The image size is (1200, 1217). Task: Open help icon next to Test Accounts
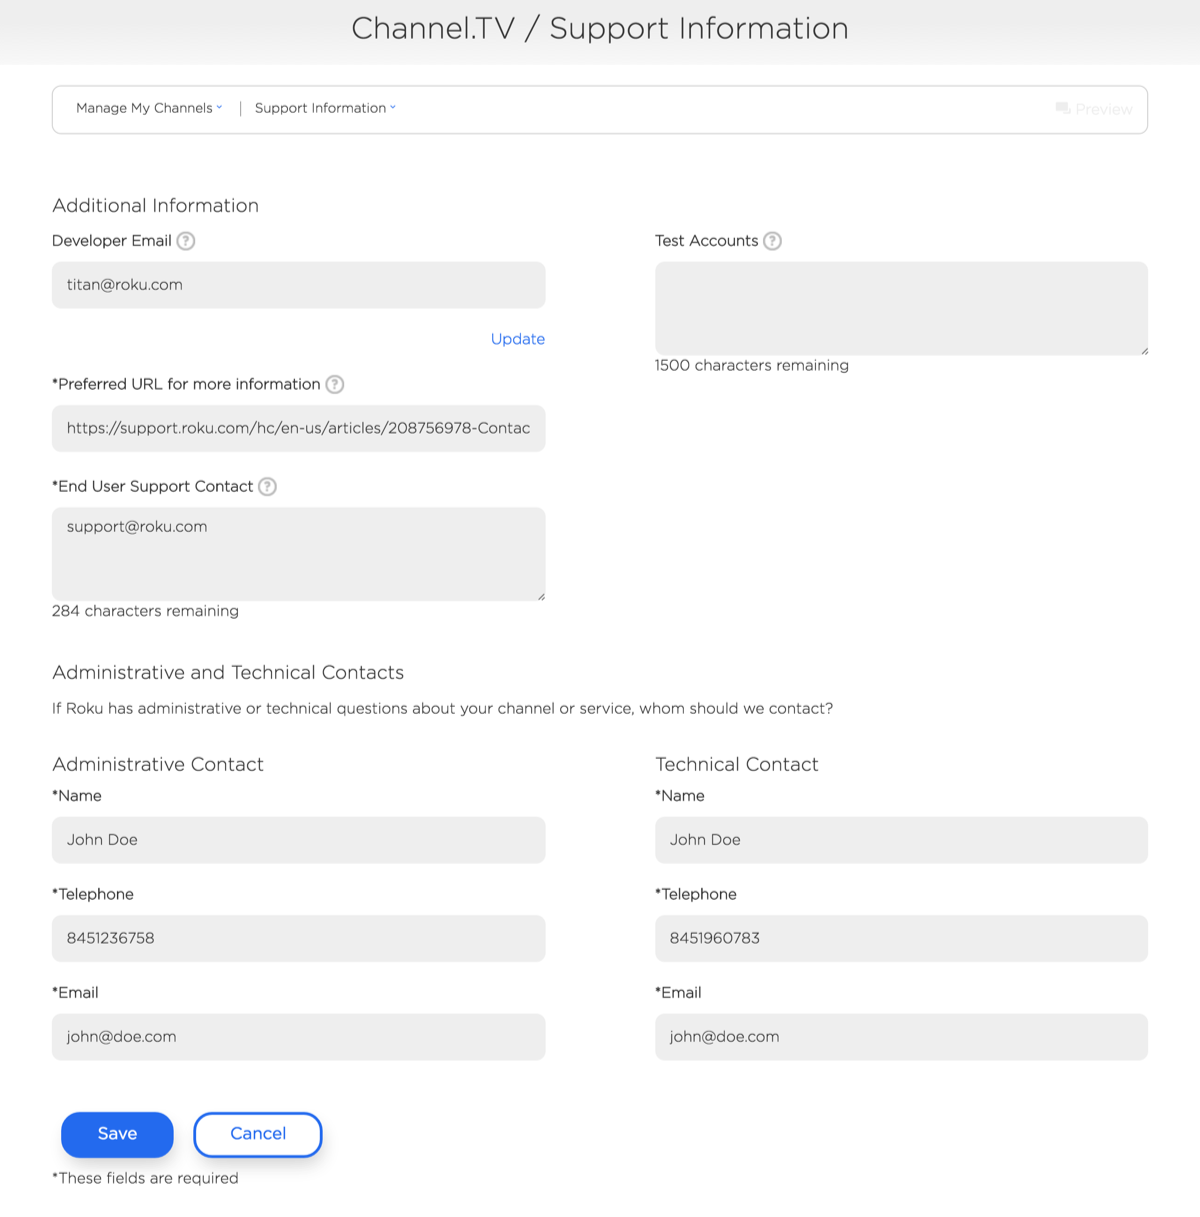pos(772,241)
